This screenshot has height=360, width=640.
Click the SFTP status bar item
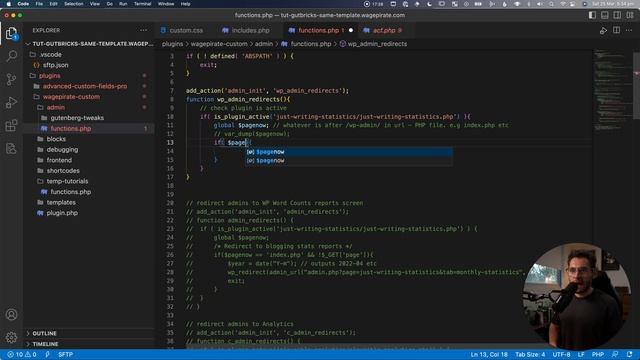(65, 354)
